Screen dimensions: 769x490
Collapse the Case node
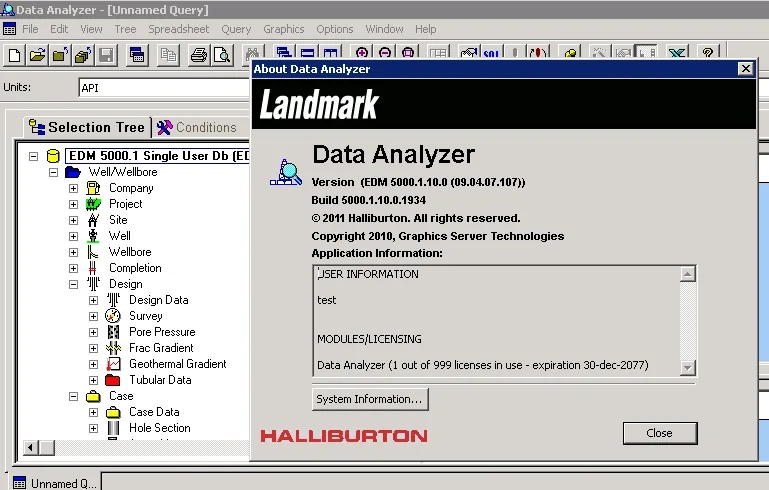coord(74,396)
